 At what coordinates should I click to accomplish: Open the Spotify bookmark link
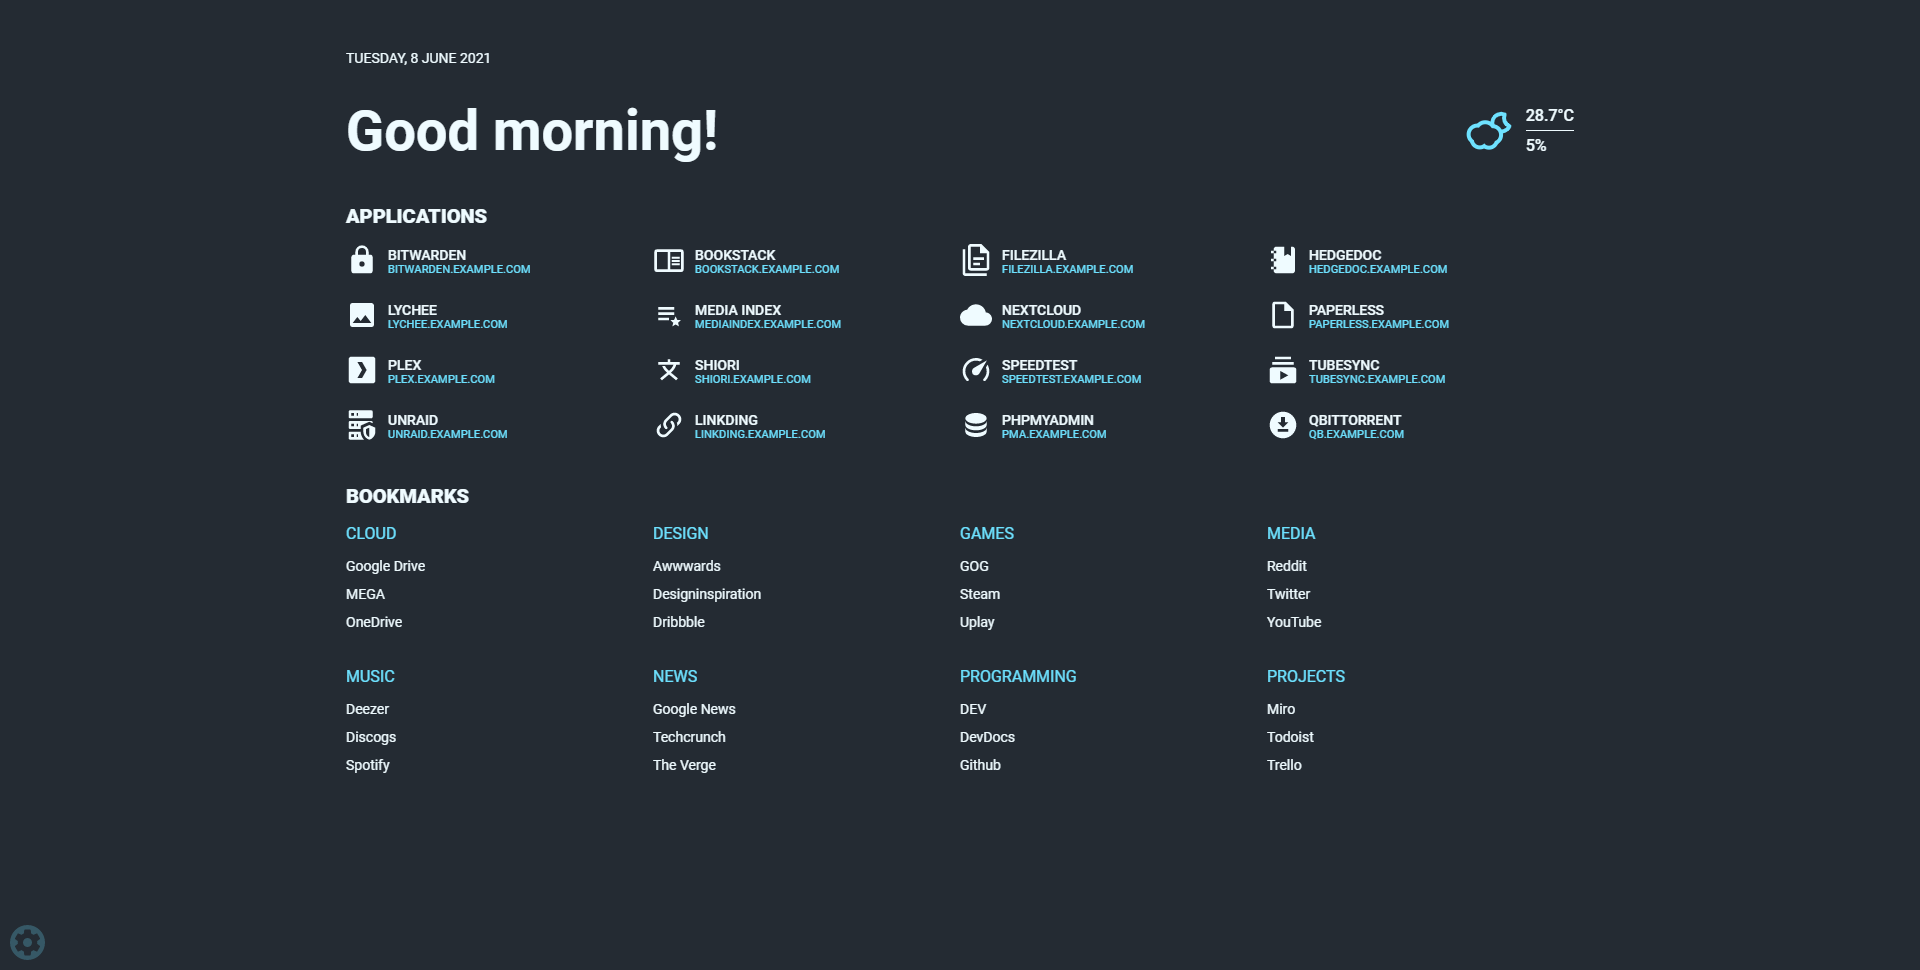point(367,765)
